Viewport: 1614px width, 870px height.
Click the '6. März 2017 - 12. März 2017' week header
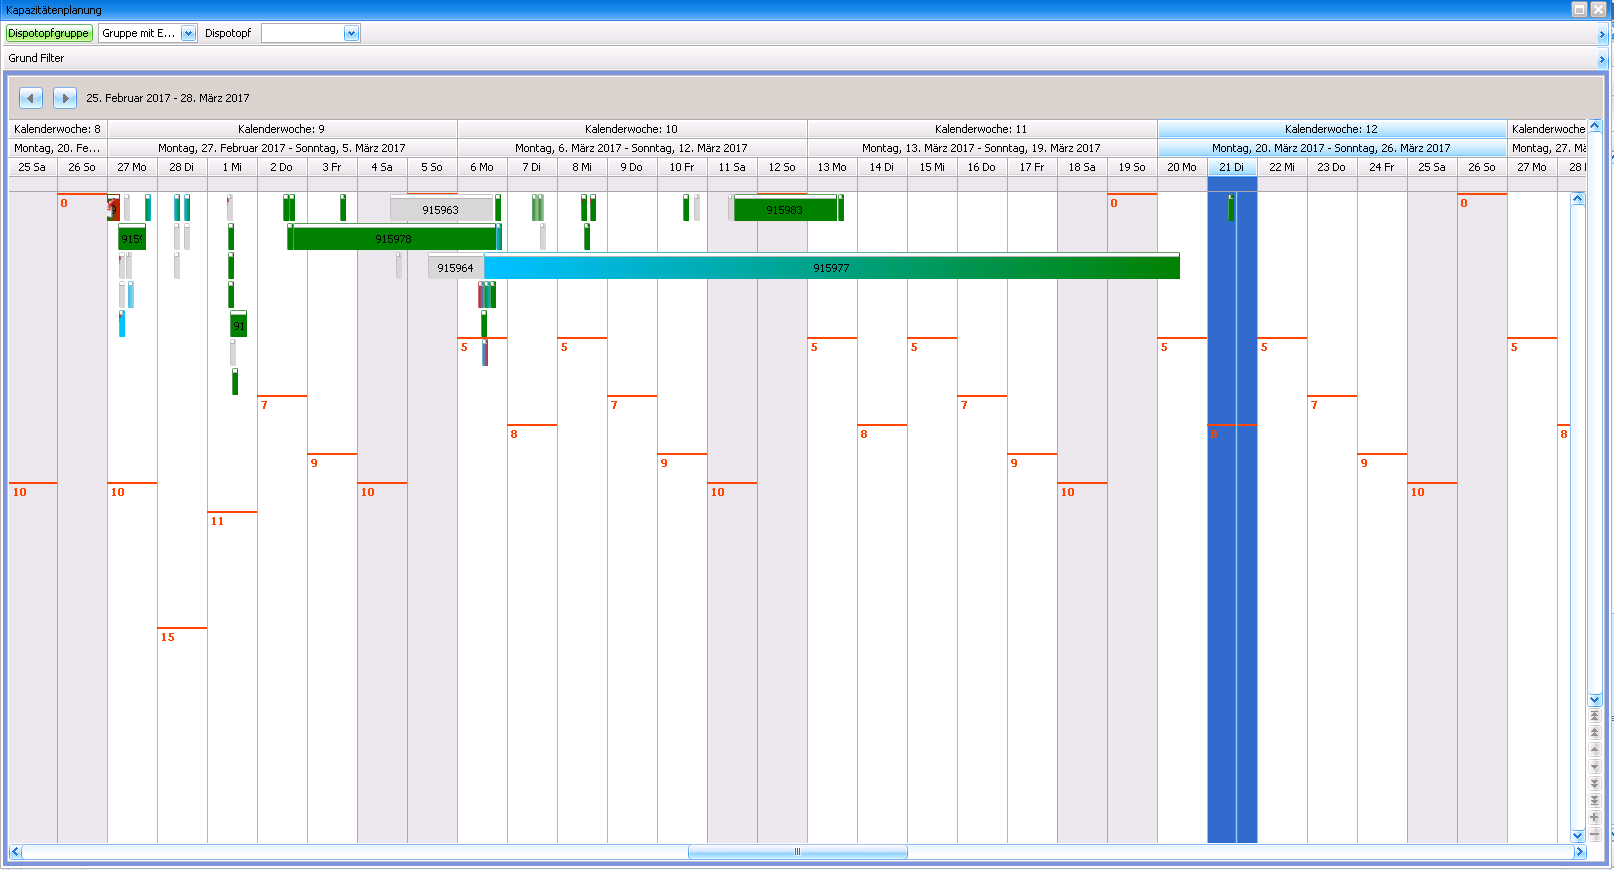(x=631, y=148)
